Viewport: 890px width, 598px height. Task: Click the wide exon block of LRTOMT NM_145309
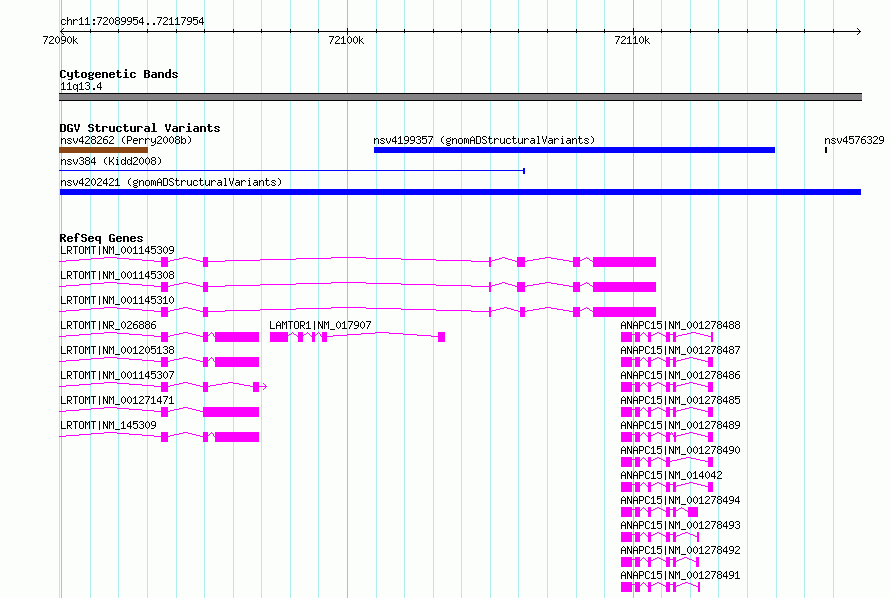pyautogui.click(x=237, y=437)
